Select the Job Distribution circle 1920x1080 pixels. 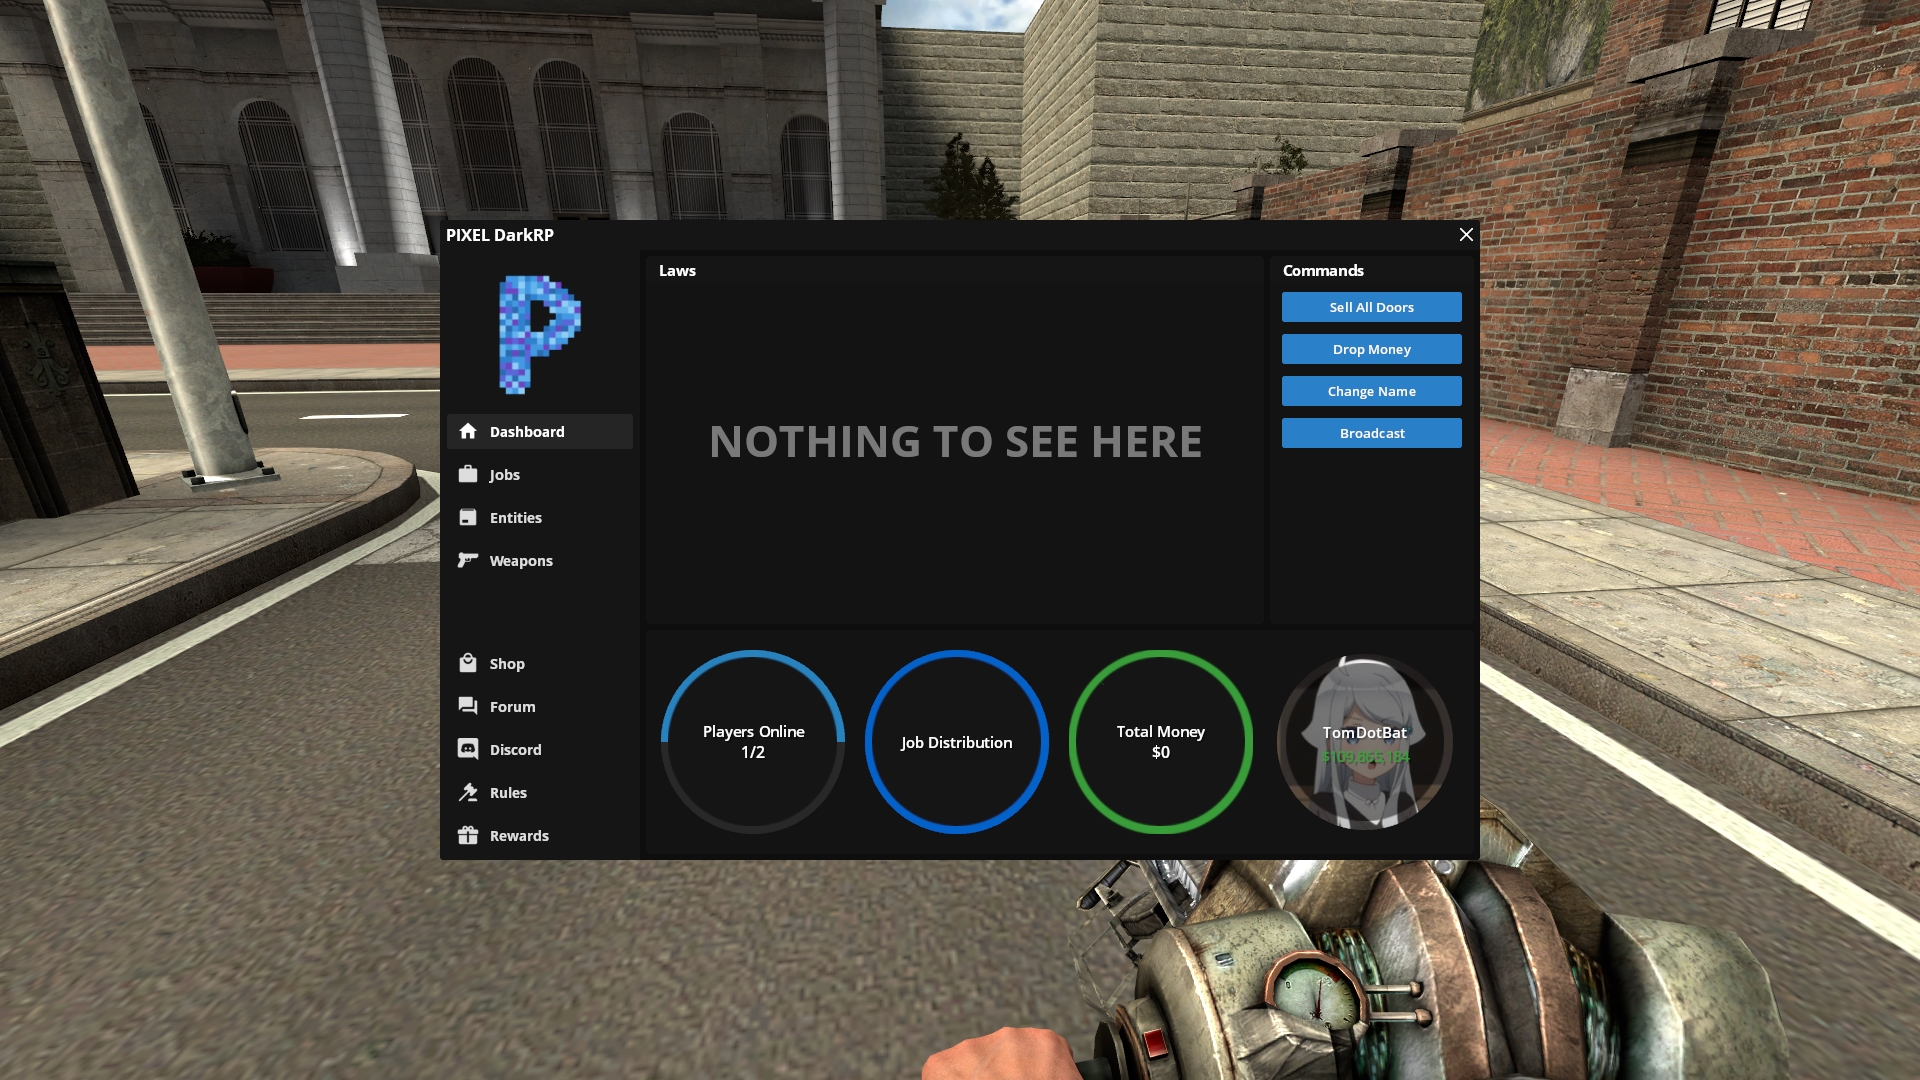tap(956, 741)
